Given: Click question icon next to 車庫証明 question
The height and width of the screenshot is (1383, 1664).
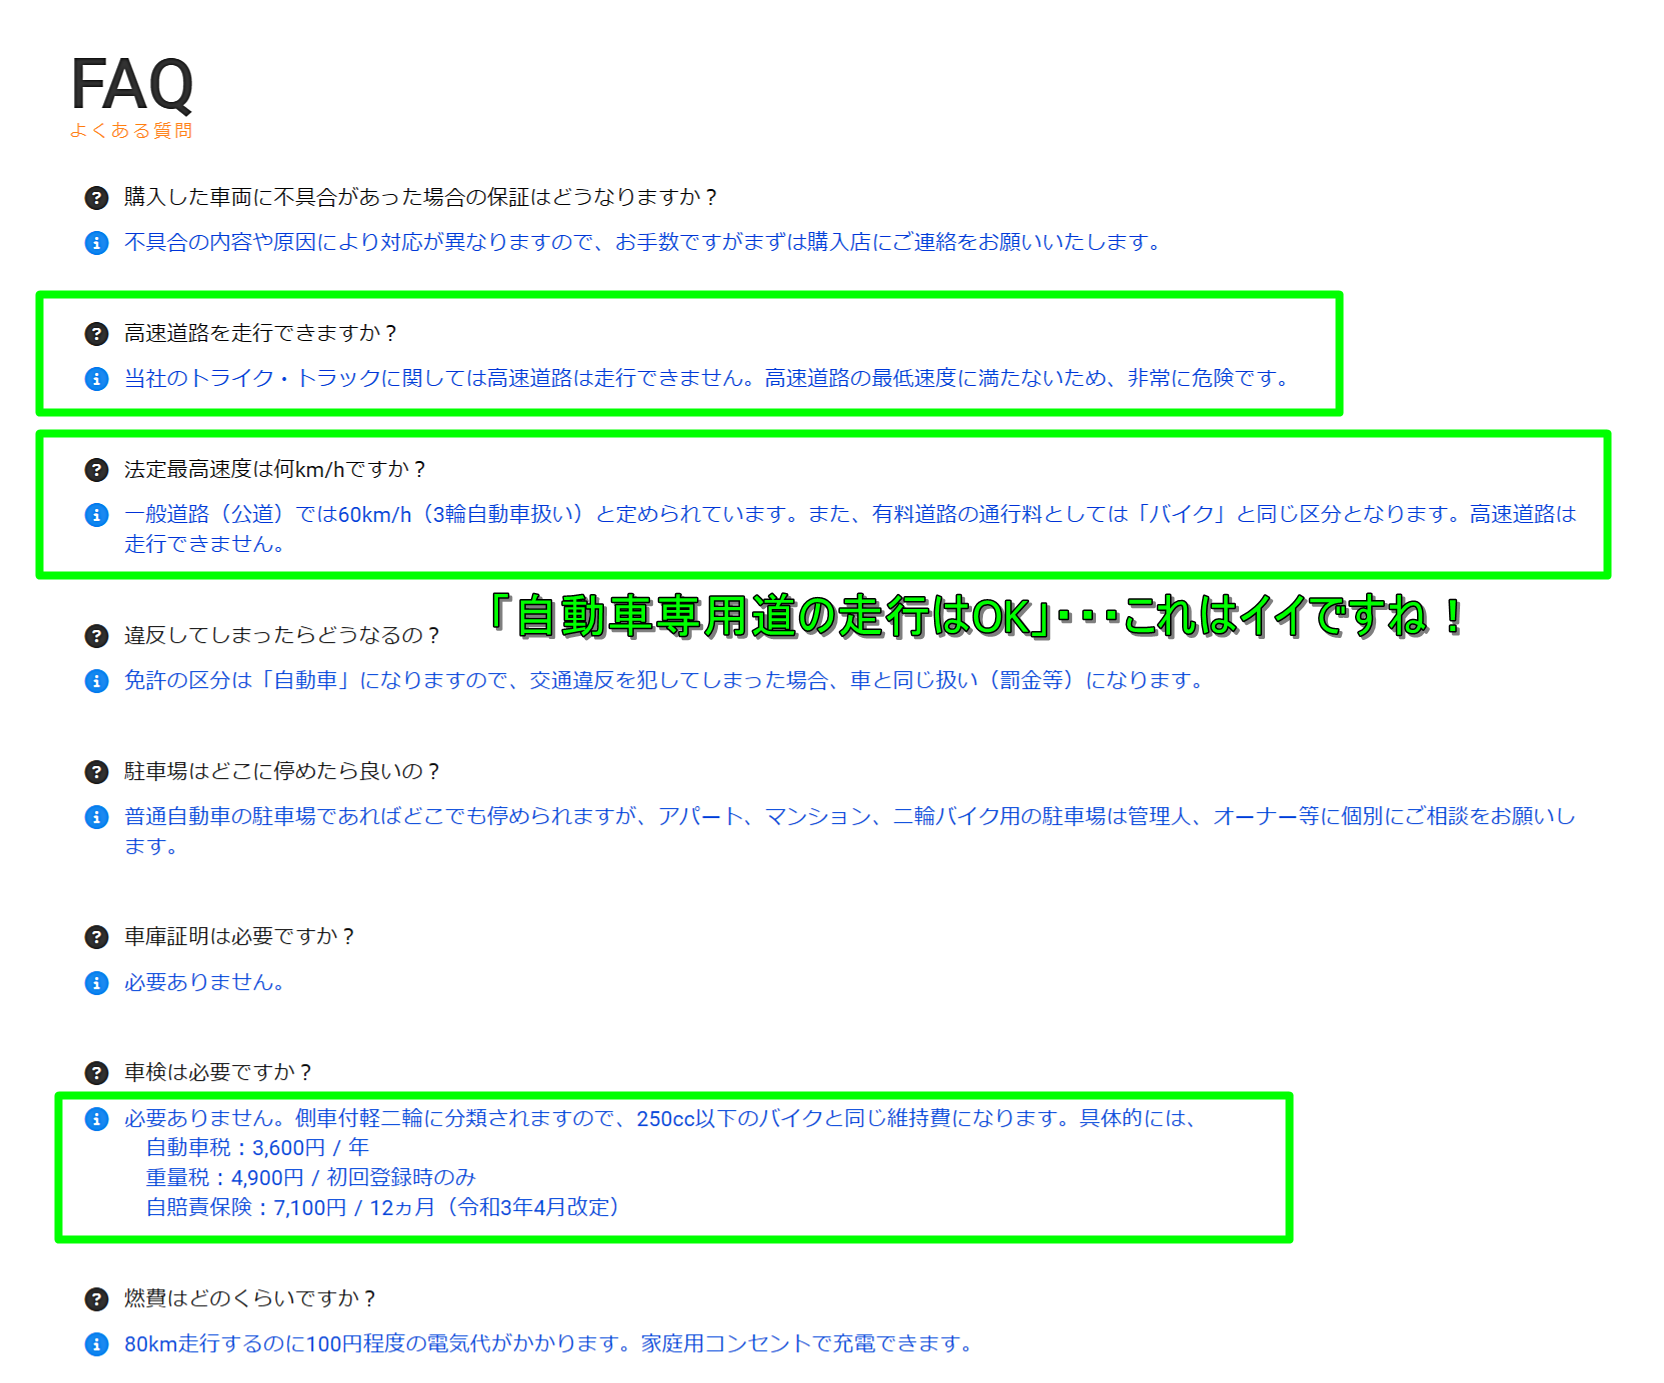Looking at the screenshot, I should (96, 937).
